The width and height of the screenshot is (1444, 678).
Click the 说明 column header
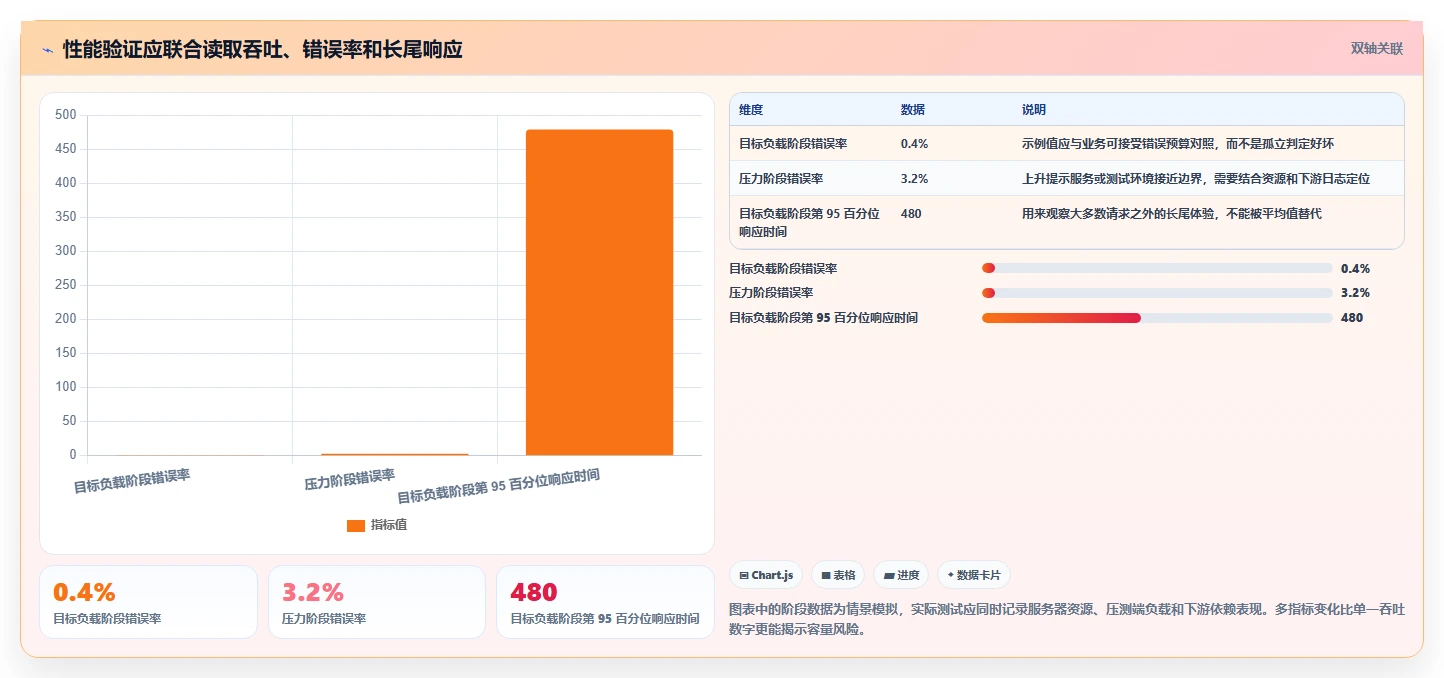1034,110
